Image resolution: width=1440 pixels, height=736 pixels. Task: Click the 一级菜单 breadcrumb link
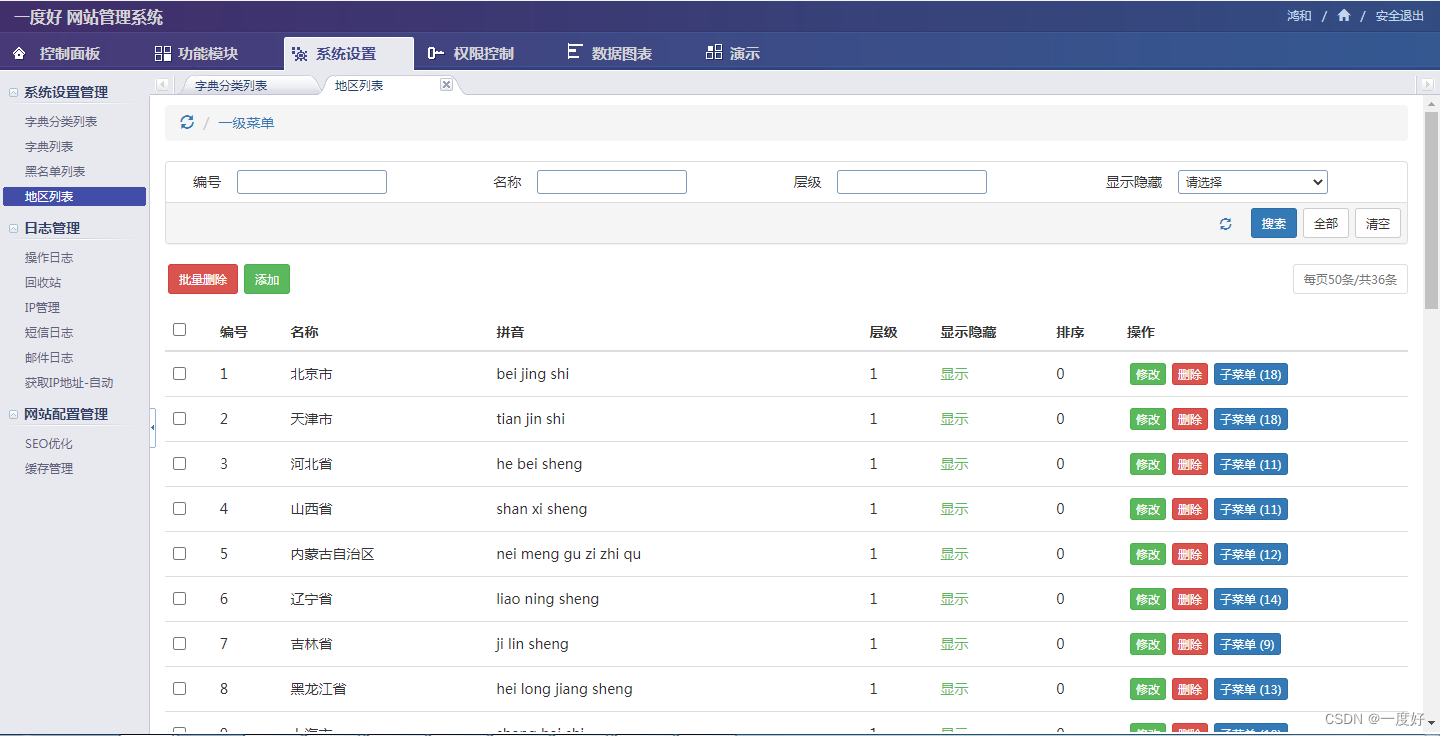pyautogui.click(x=246, y=123)
